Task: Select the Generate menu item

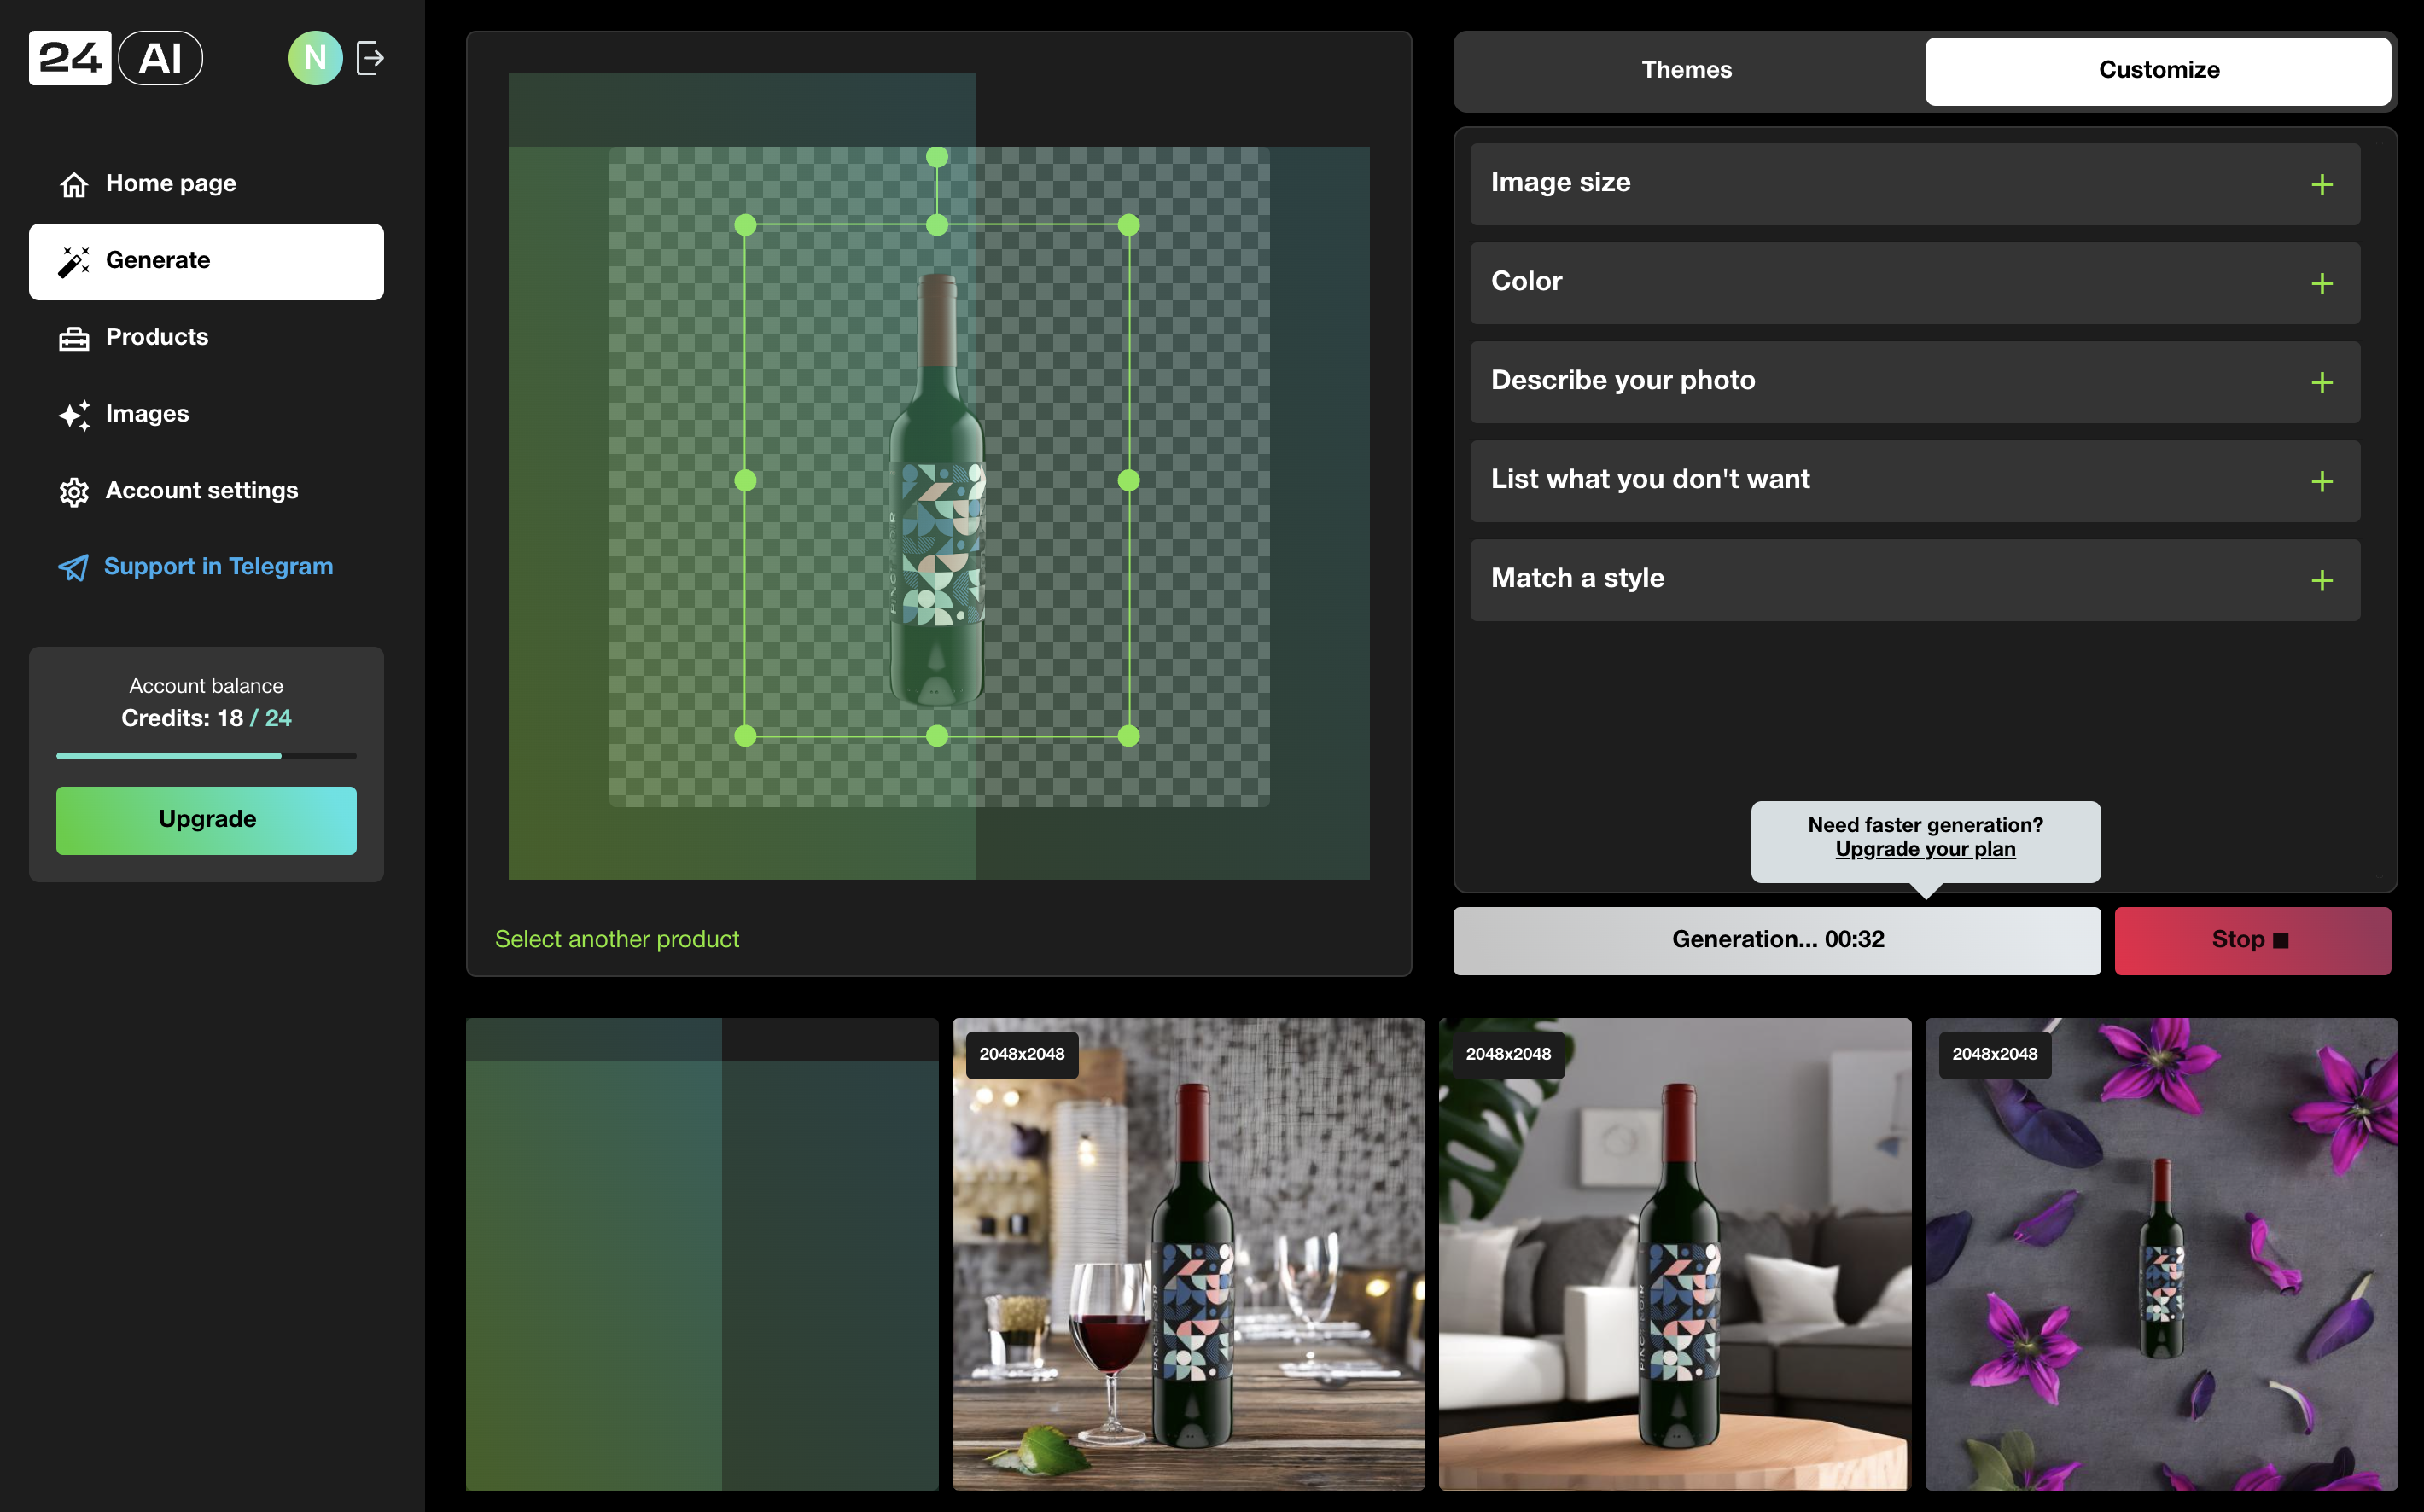Action: pyautogui.click(x=206, y=261)
